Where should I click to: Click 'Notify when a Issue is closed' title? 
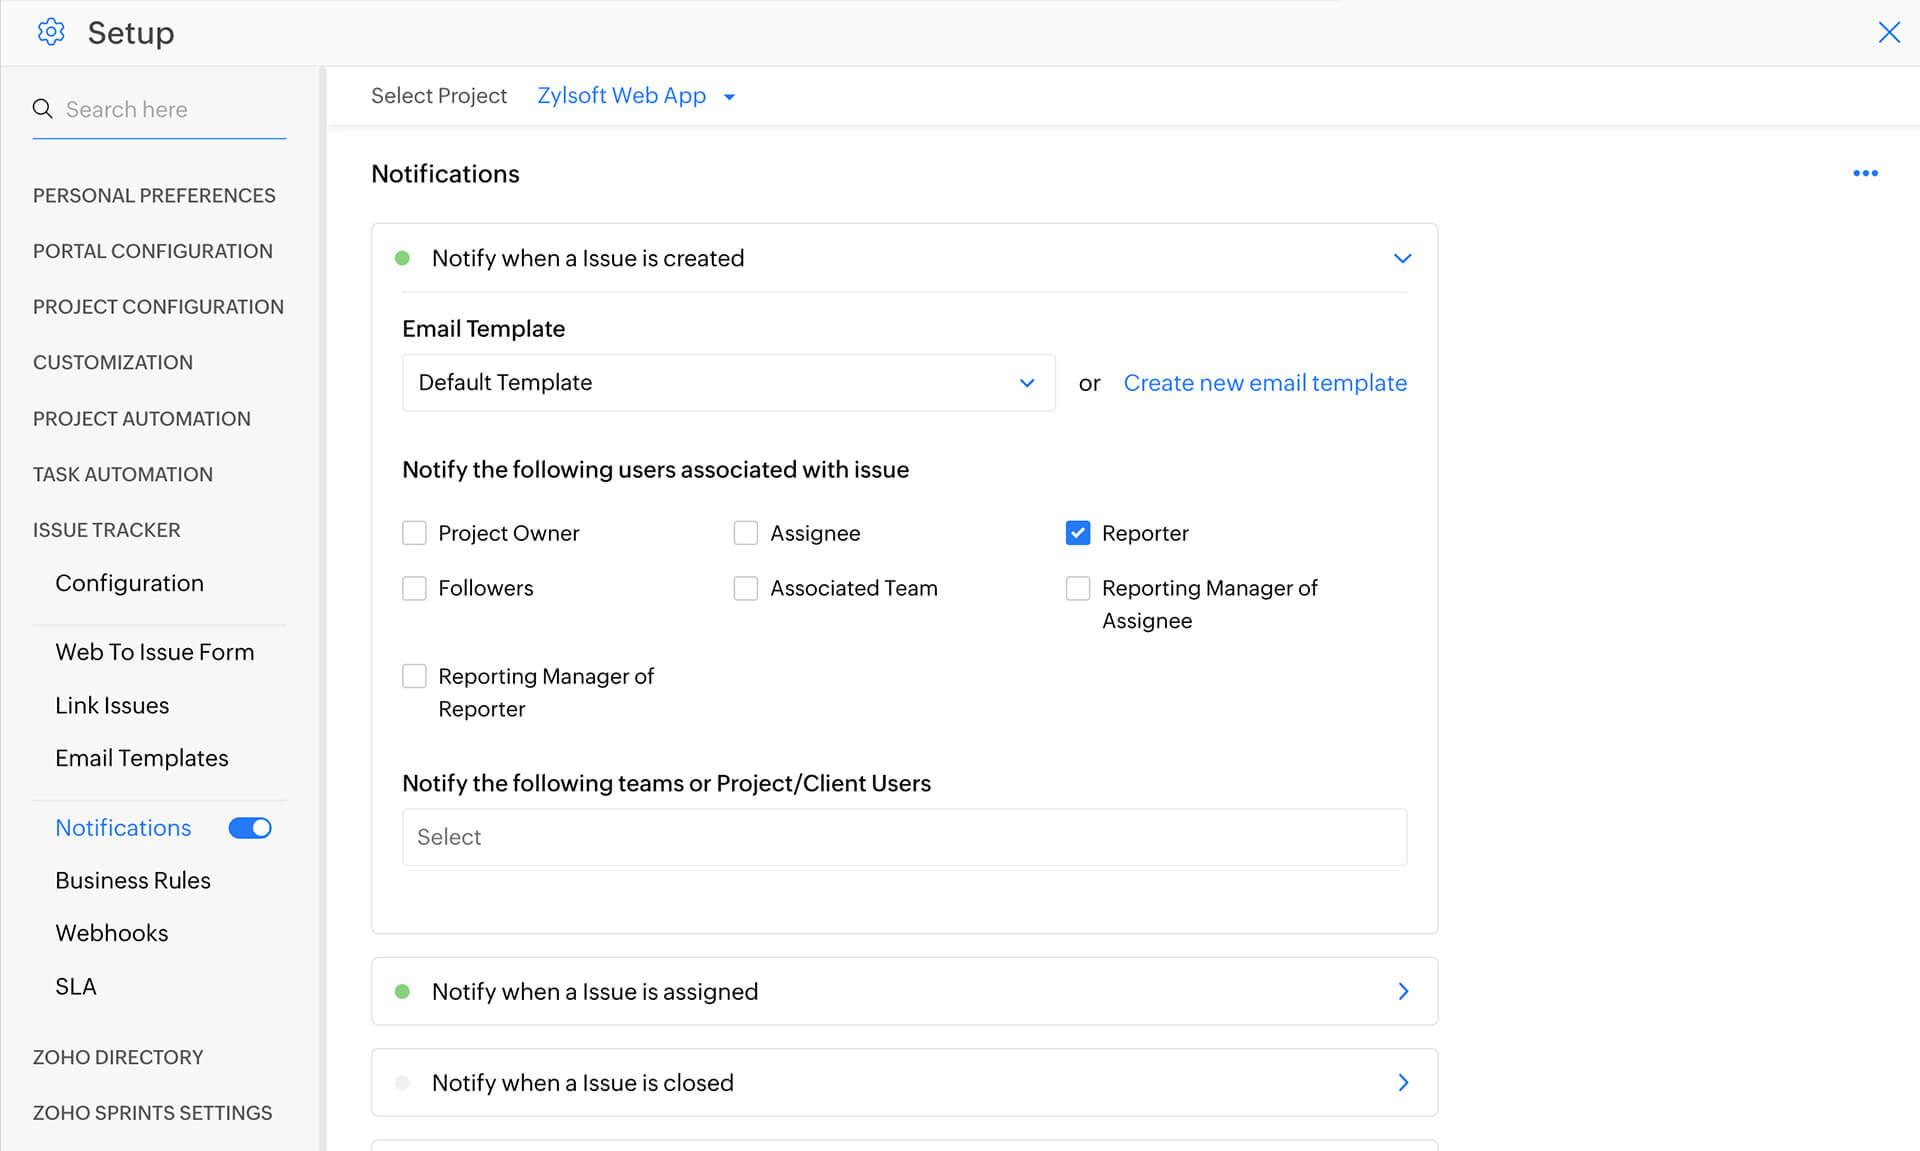point(583,1082)
